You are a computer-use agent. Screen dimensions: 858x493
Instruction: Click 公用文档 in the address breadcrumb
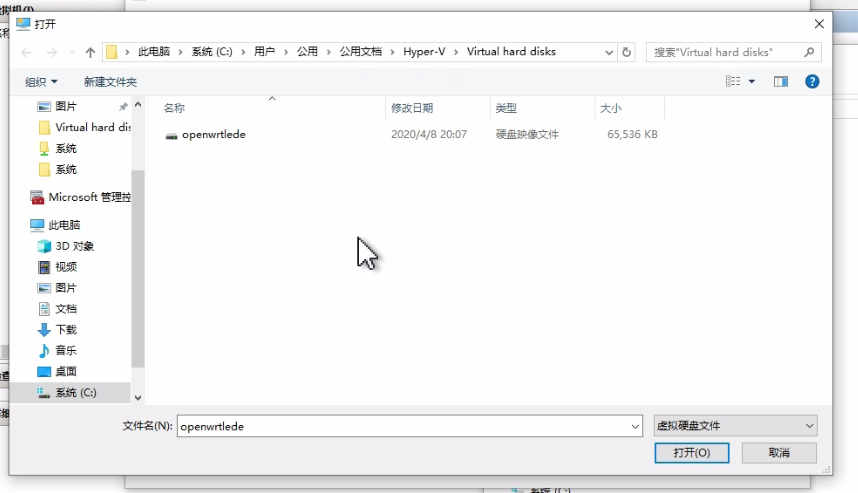click(361, 52)
